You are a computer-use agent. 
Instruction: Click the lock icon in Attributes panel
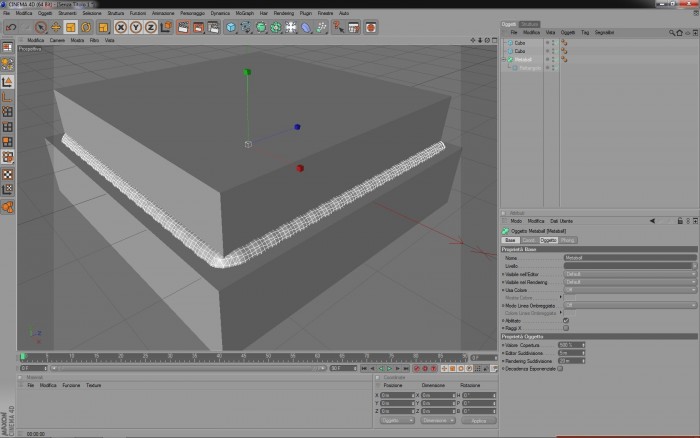pos(680,221)
